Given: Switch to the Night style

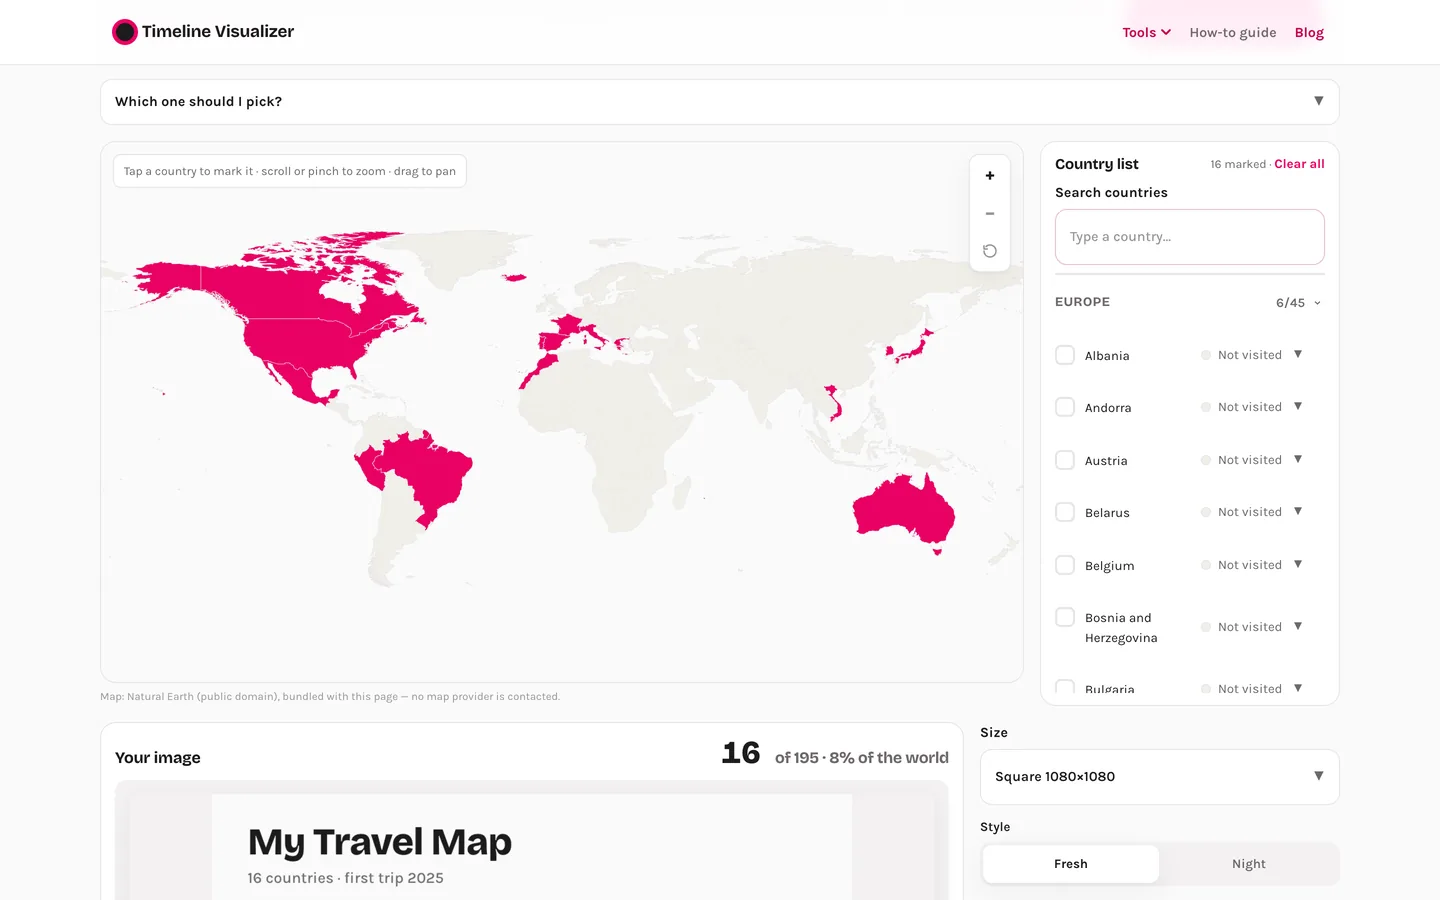Looking at the screenshot, I should coord(1249,864).
